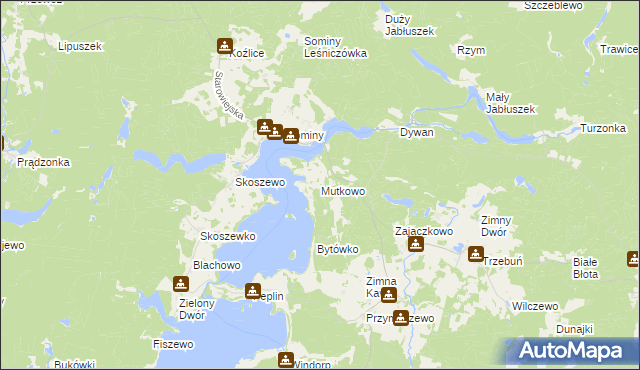Click the Sominy Leśniczówka label
Screen dimensions: 640x370
coord(335,47)
